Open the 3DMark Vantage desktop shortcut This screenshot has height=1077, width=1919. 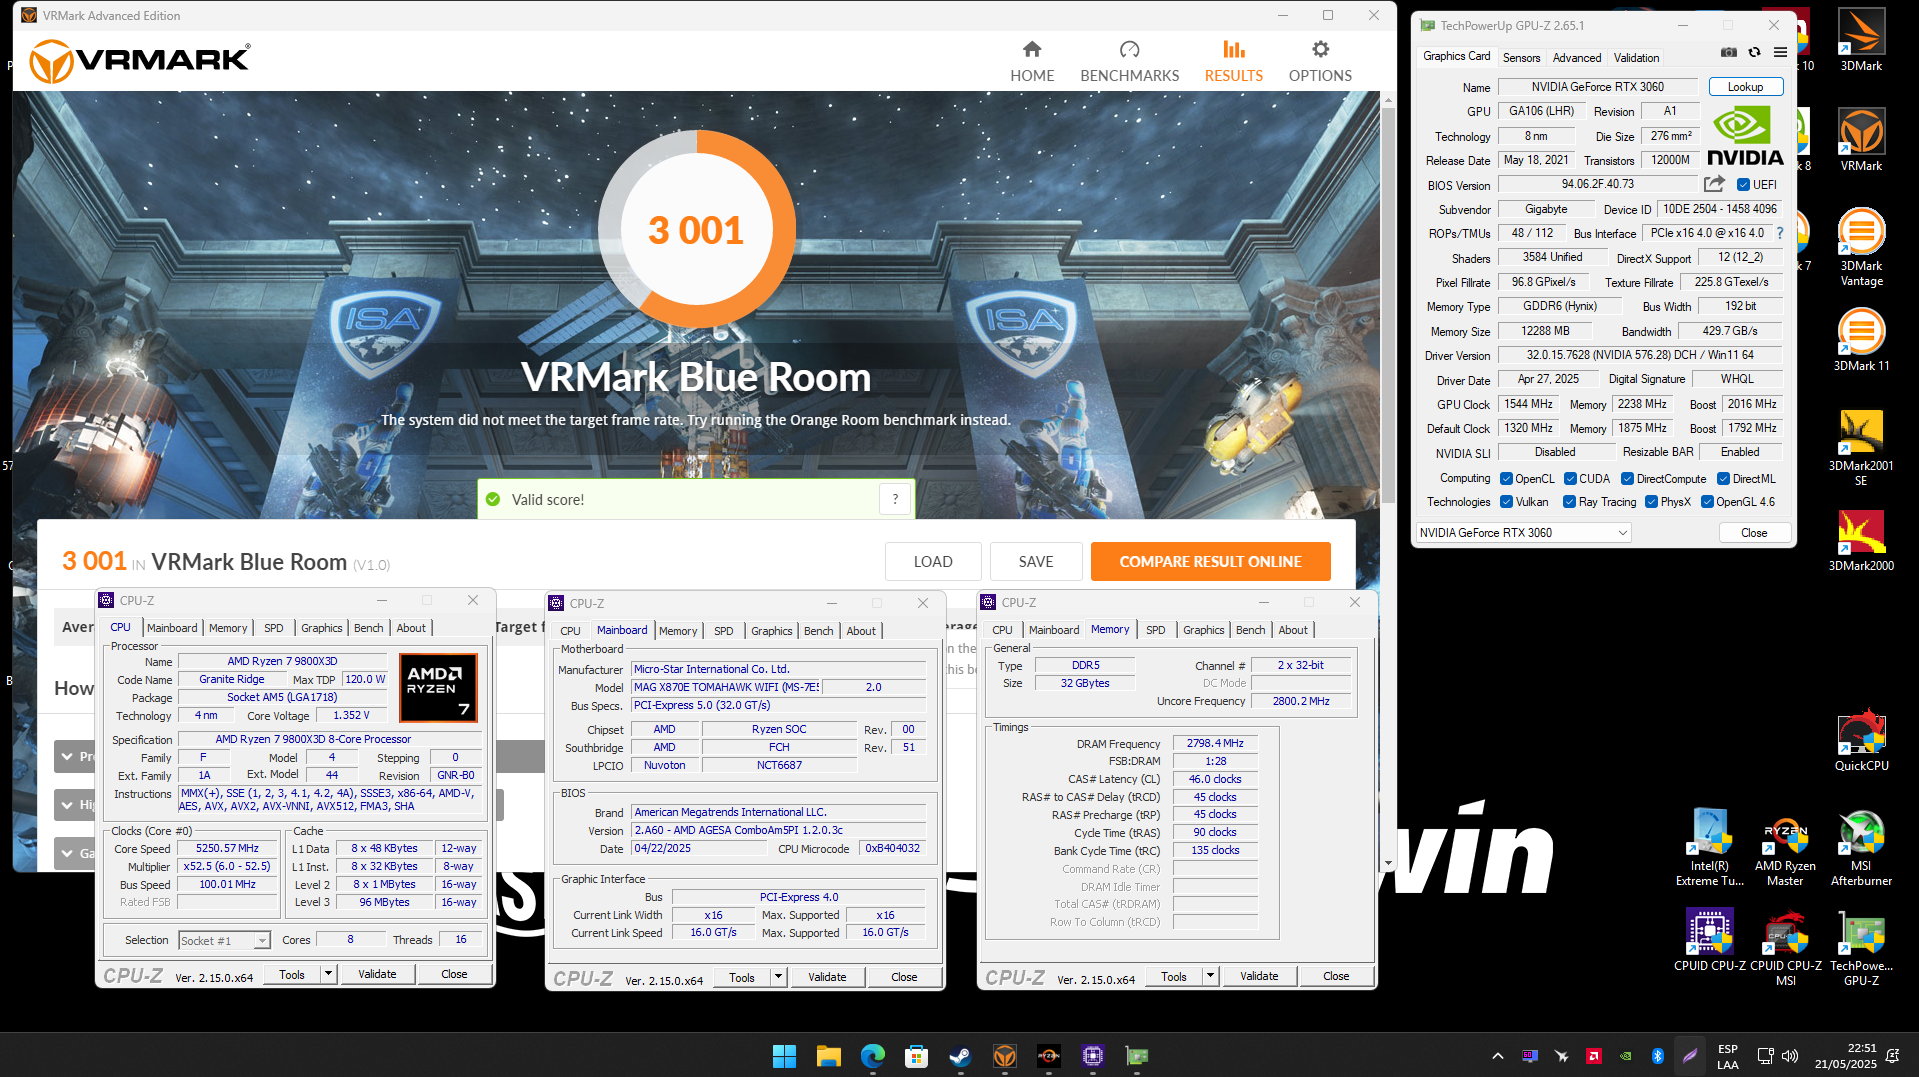(x=1861, y=247)
